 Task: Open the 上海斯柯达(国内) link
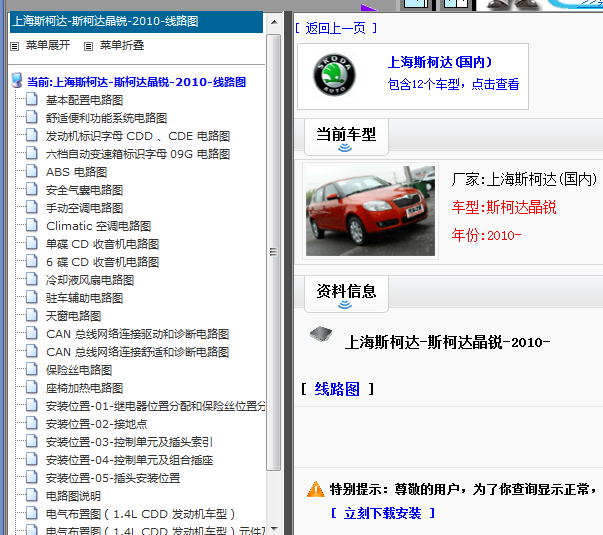point(440,62)
